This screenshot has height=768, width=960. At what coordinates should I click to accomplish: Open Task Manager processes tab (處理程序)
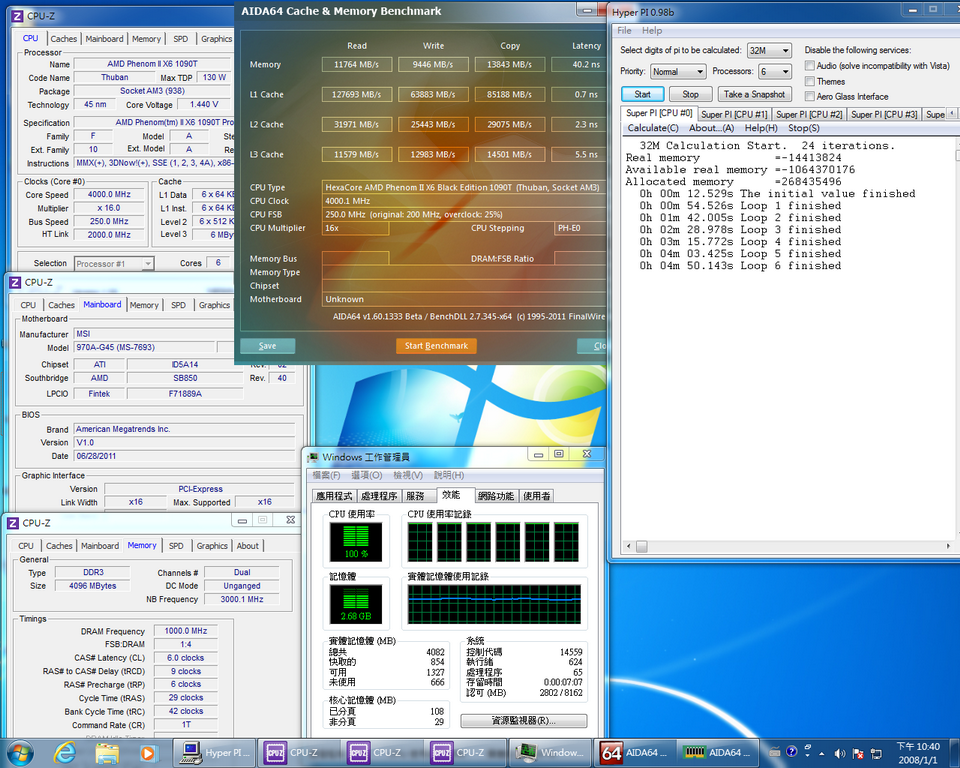coord(379,496)
